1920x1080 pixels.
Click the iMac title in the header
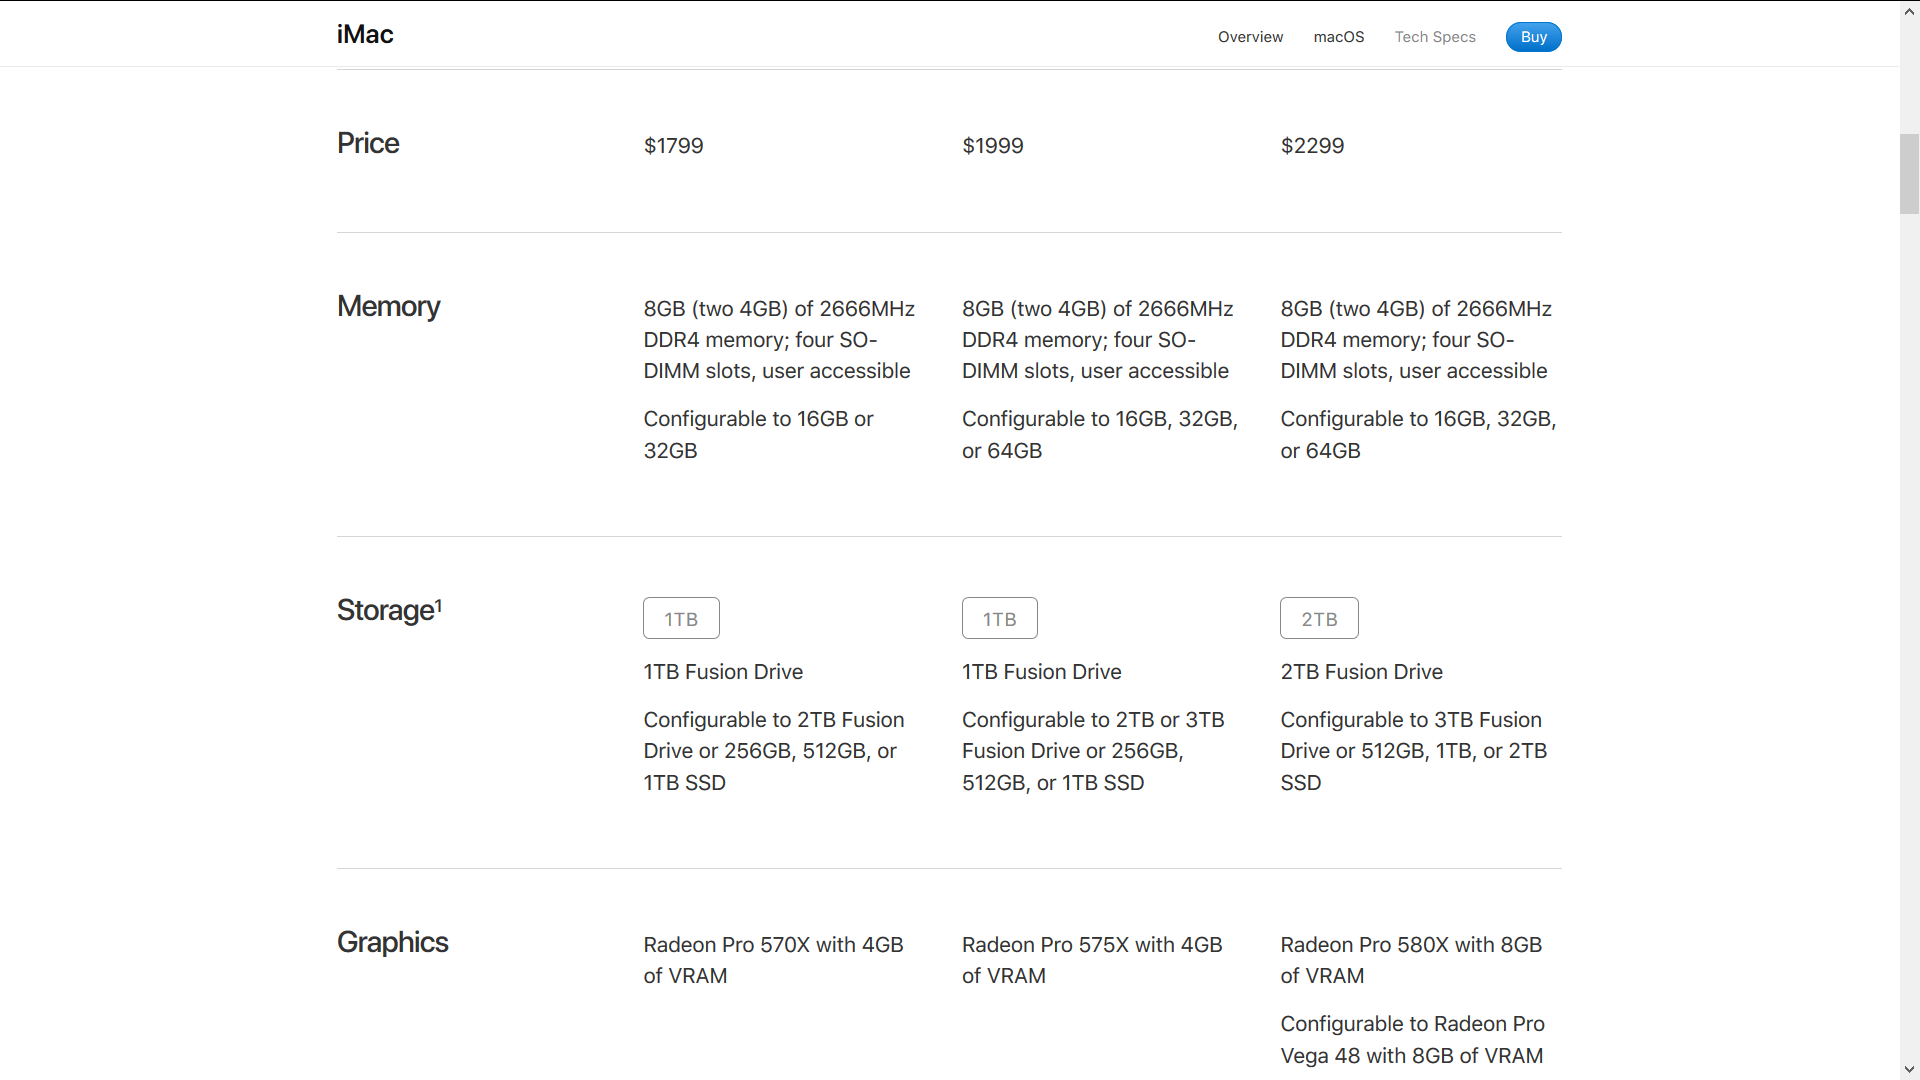[x=365, y=35]
